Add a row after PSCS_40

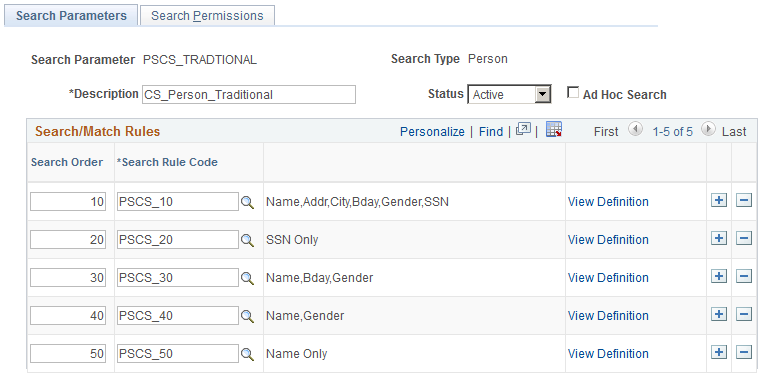pyautogui.click(x=719, y=315)
